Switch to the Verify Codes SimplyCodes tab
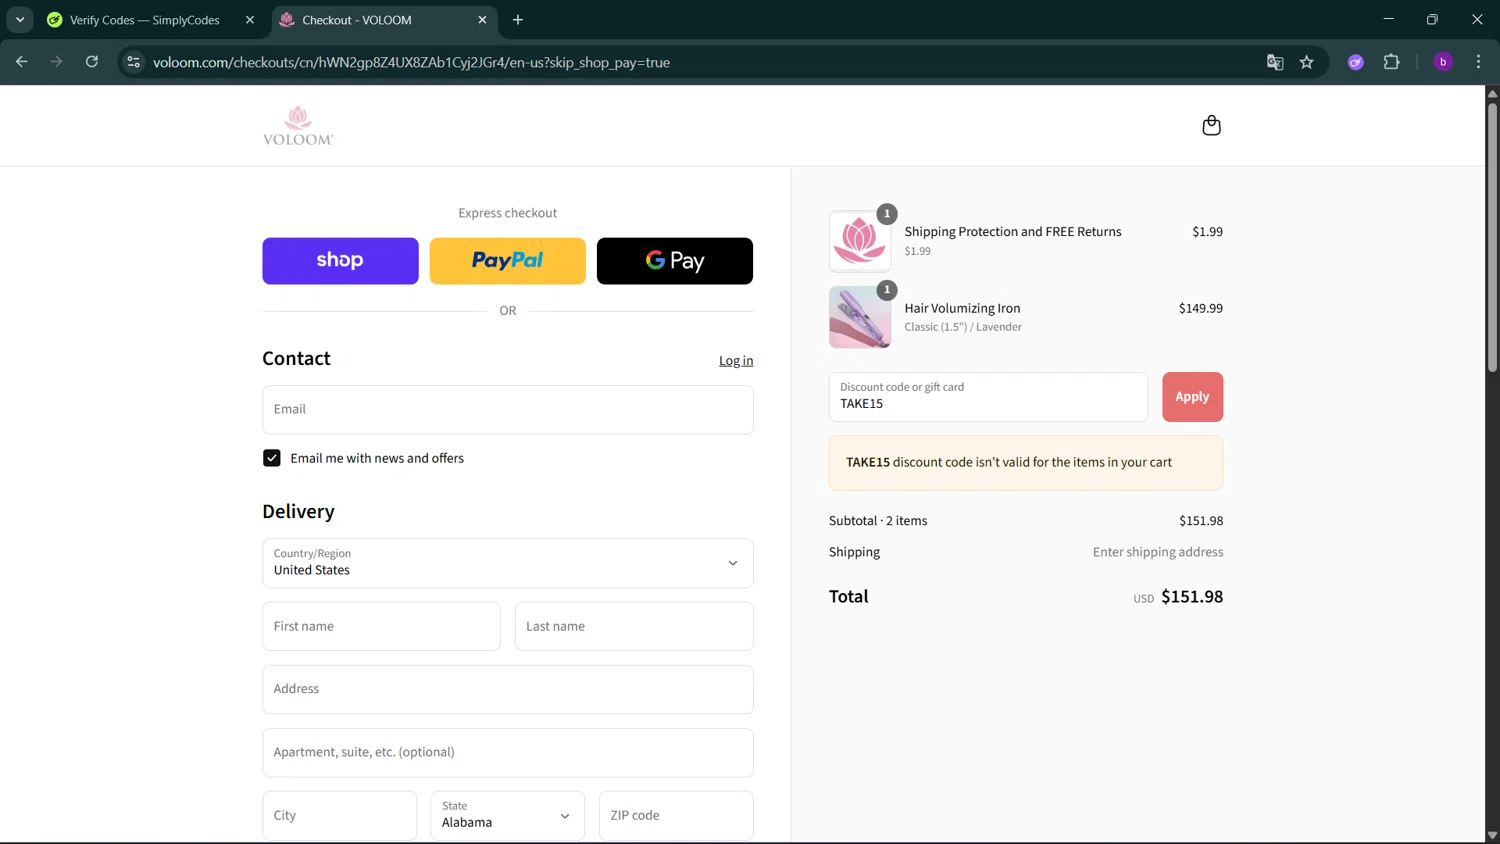Screen dimensions: 1500x844 click(x=144, y=20)
